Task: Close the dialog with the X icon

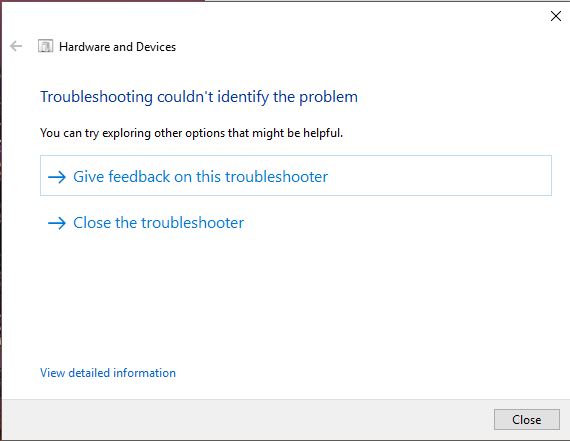Action: 555,16
